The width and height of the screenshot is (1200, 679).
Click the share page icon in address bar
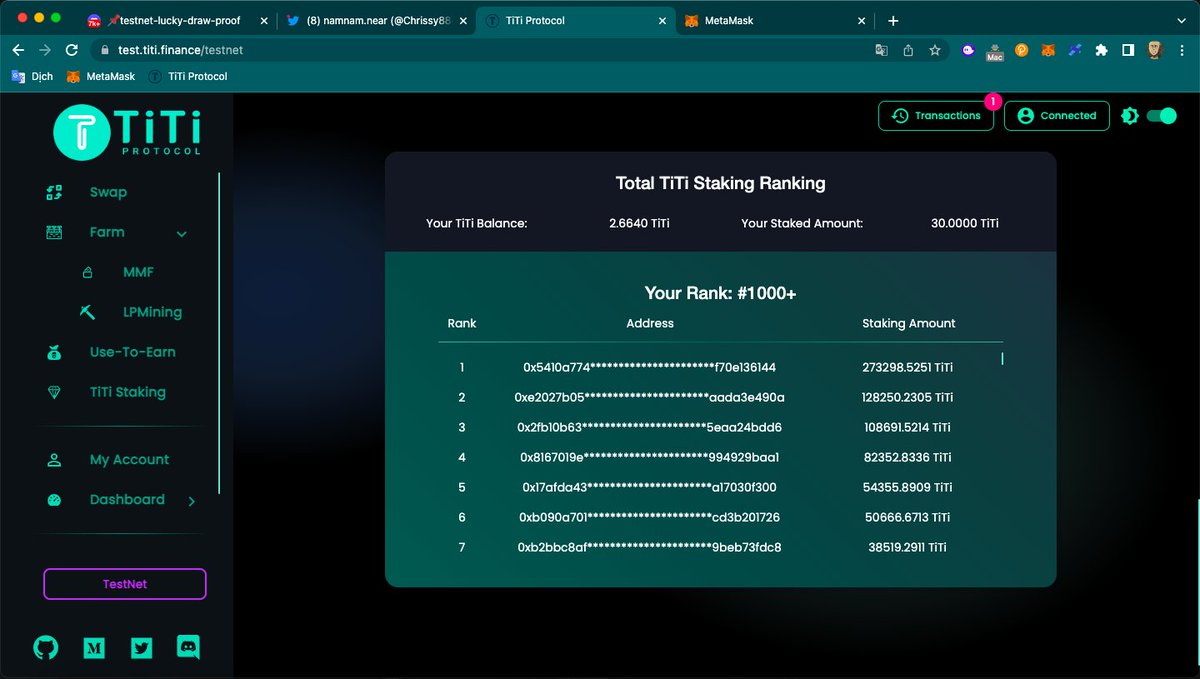[908, 50]
